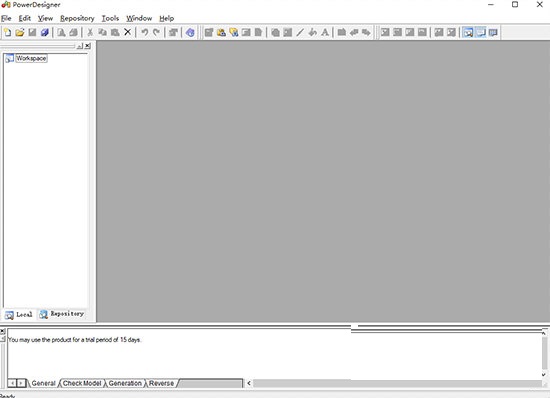550x398 pixels.
Task: Click the Browser panel pin button
Action: [80, 46]
